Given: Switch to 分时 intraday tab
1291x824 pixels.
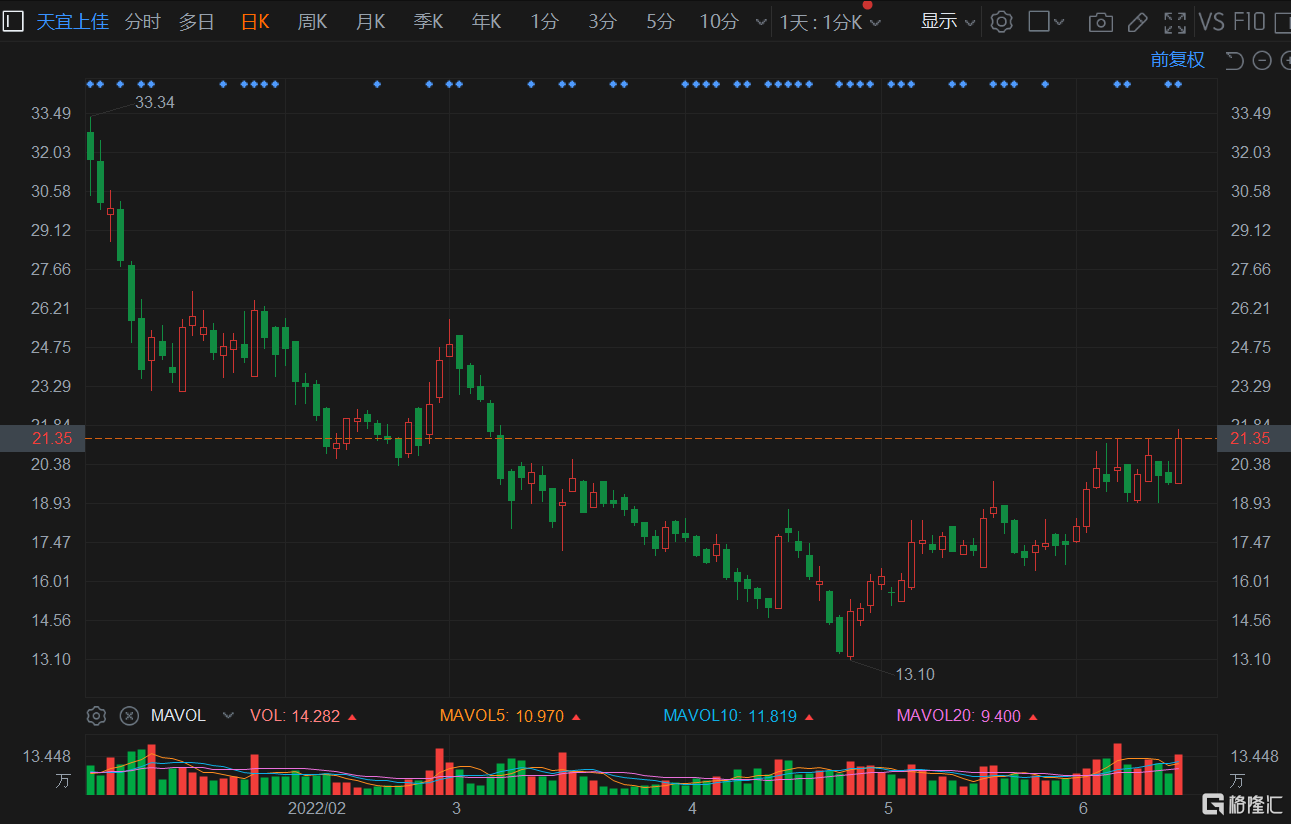Looking at the screenshot, I should [x=142, y=22].
